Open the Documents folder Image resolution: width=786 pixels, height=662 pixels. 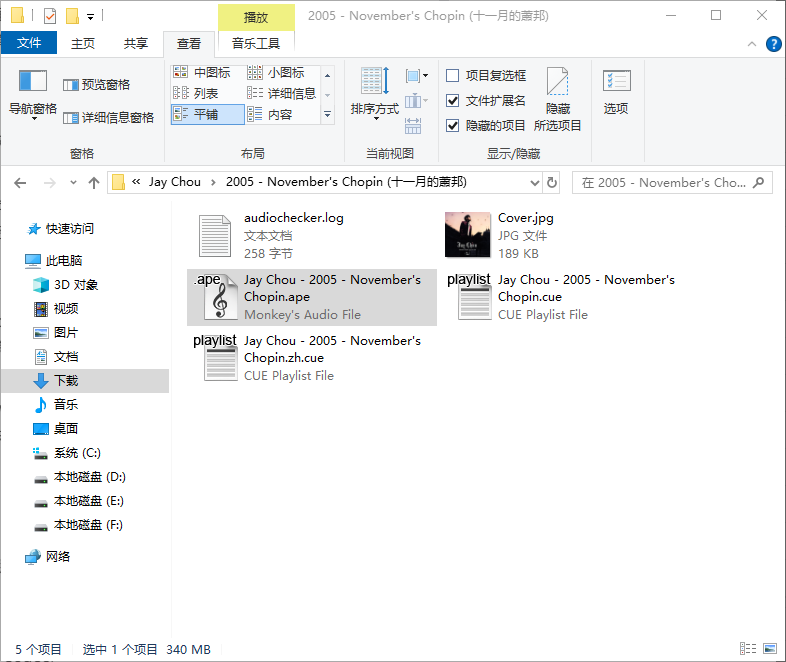[x=56, y=357]
